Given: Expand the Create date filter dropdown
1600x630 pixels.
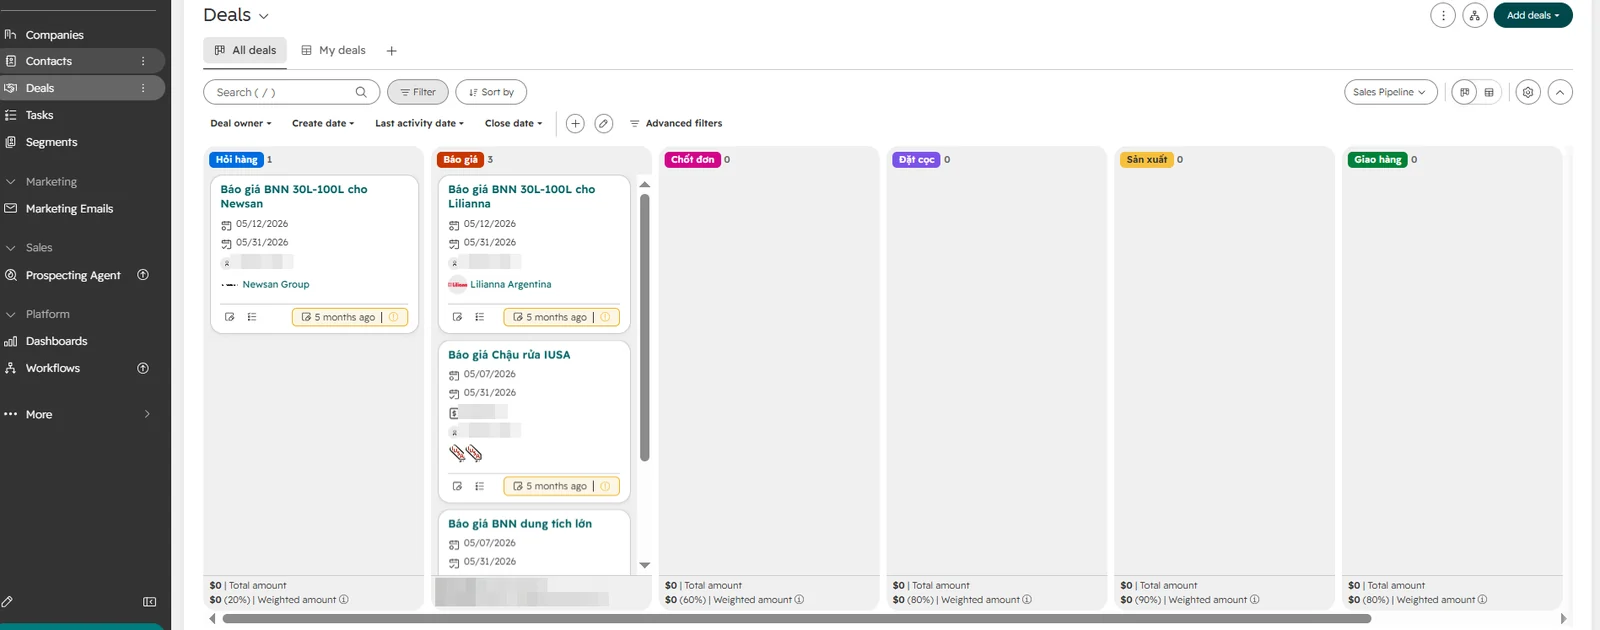Looking at the screenshot, I should click(x=323, y=123).
